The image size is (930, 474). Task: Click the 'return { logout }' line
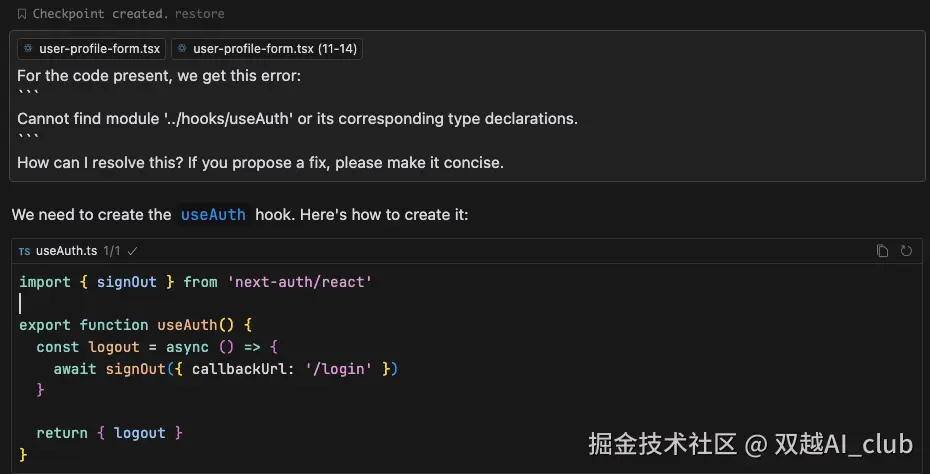coord(109,433)
